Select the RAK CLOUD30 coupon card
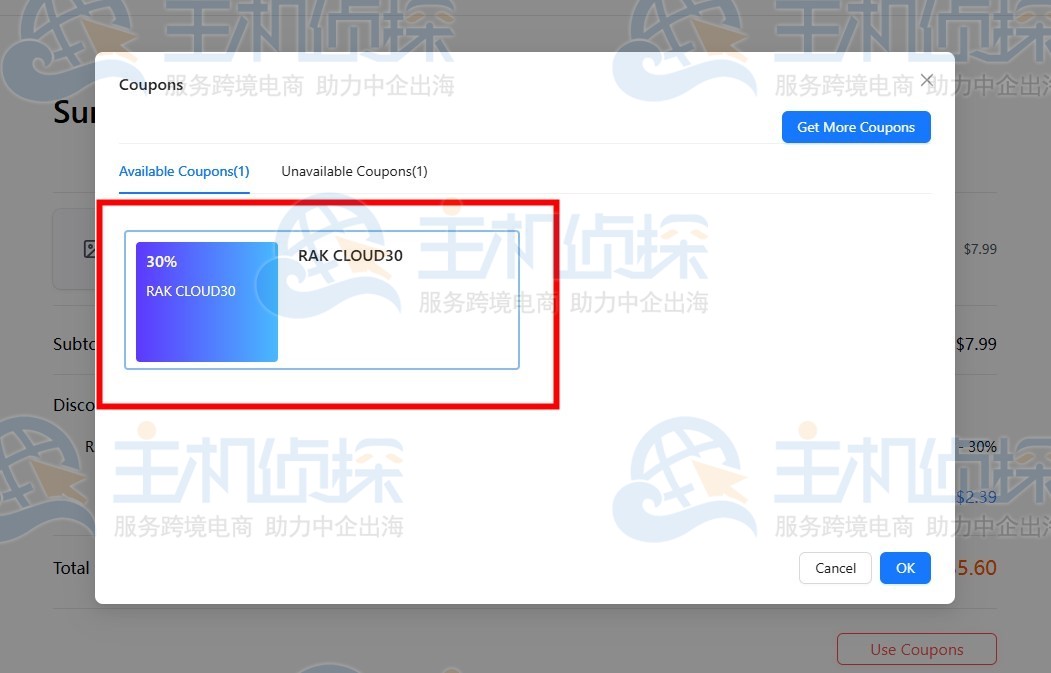1051x673 pixels. click(x=320, y=300)
